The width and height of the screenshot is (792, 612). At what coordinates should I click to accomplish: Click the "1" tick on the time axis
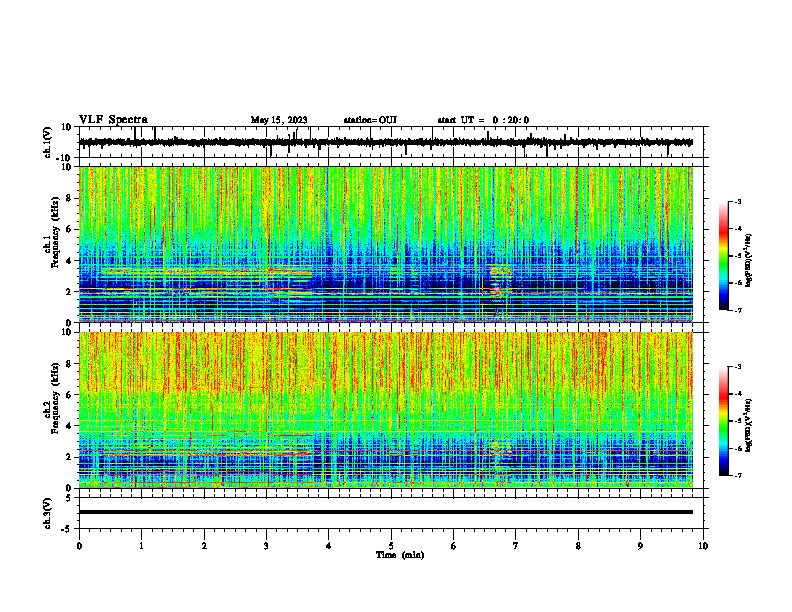141,546
